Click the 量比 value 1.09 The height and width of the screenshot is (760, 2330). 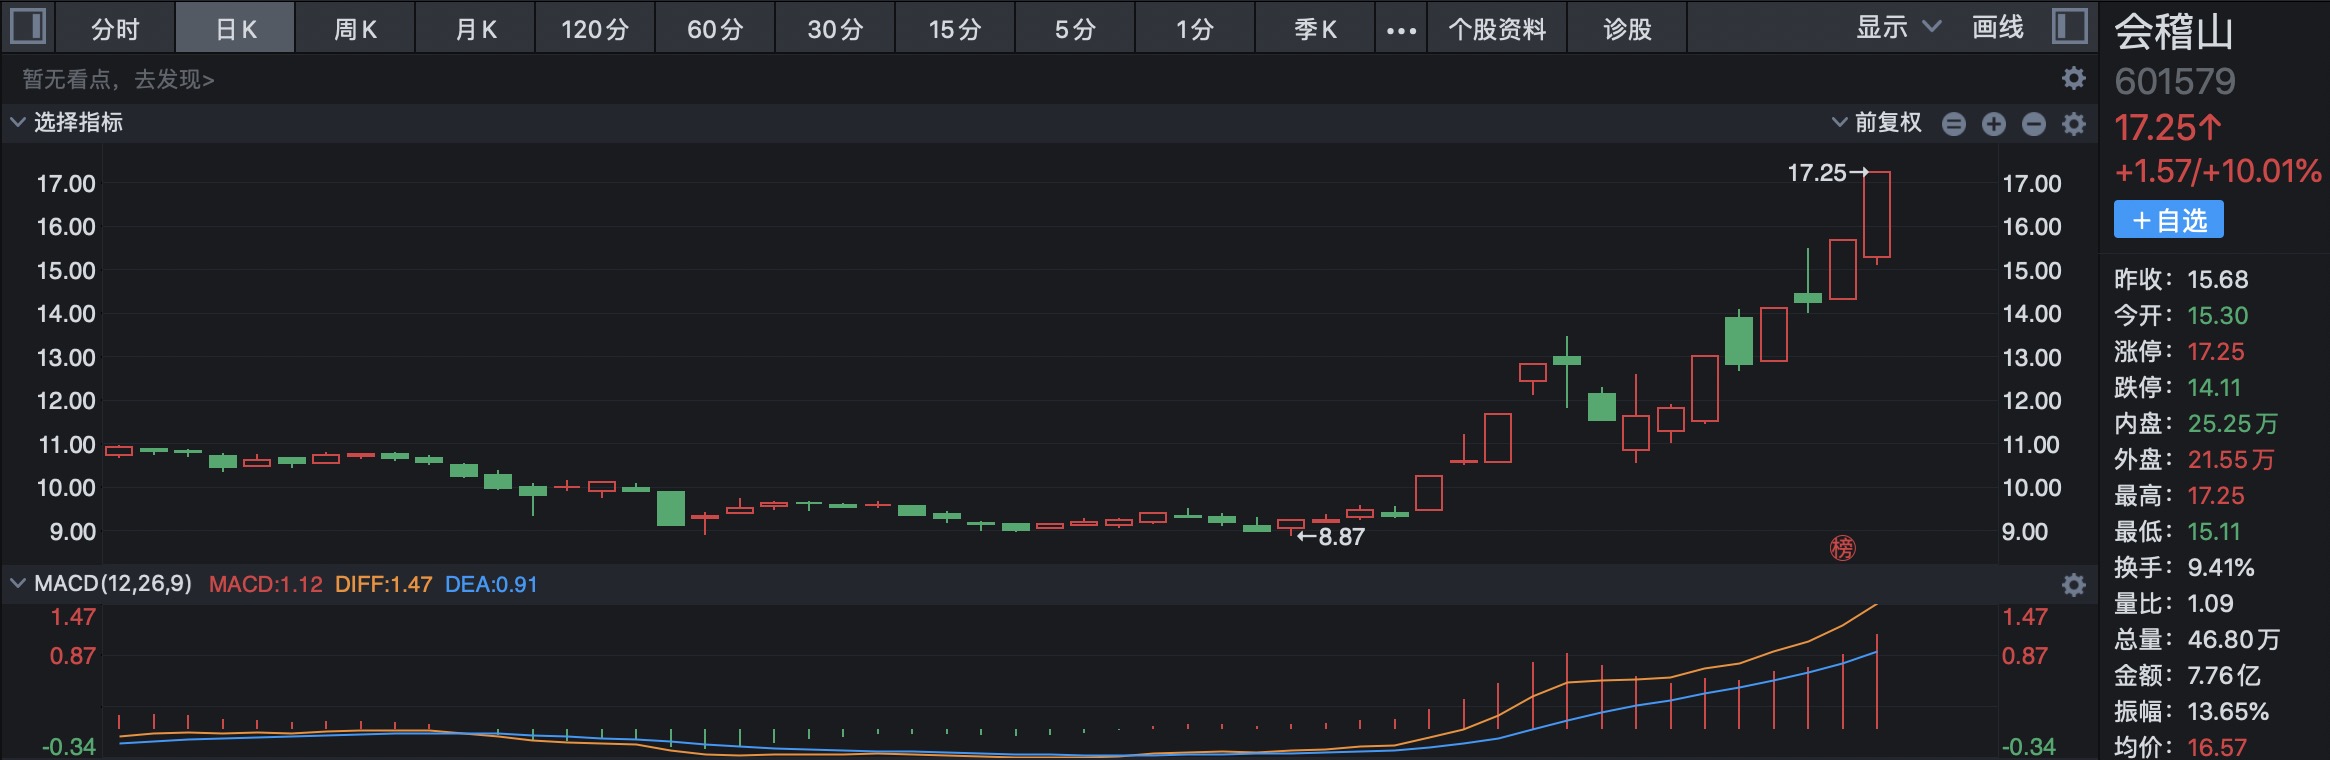2210,603
